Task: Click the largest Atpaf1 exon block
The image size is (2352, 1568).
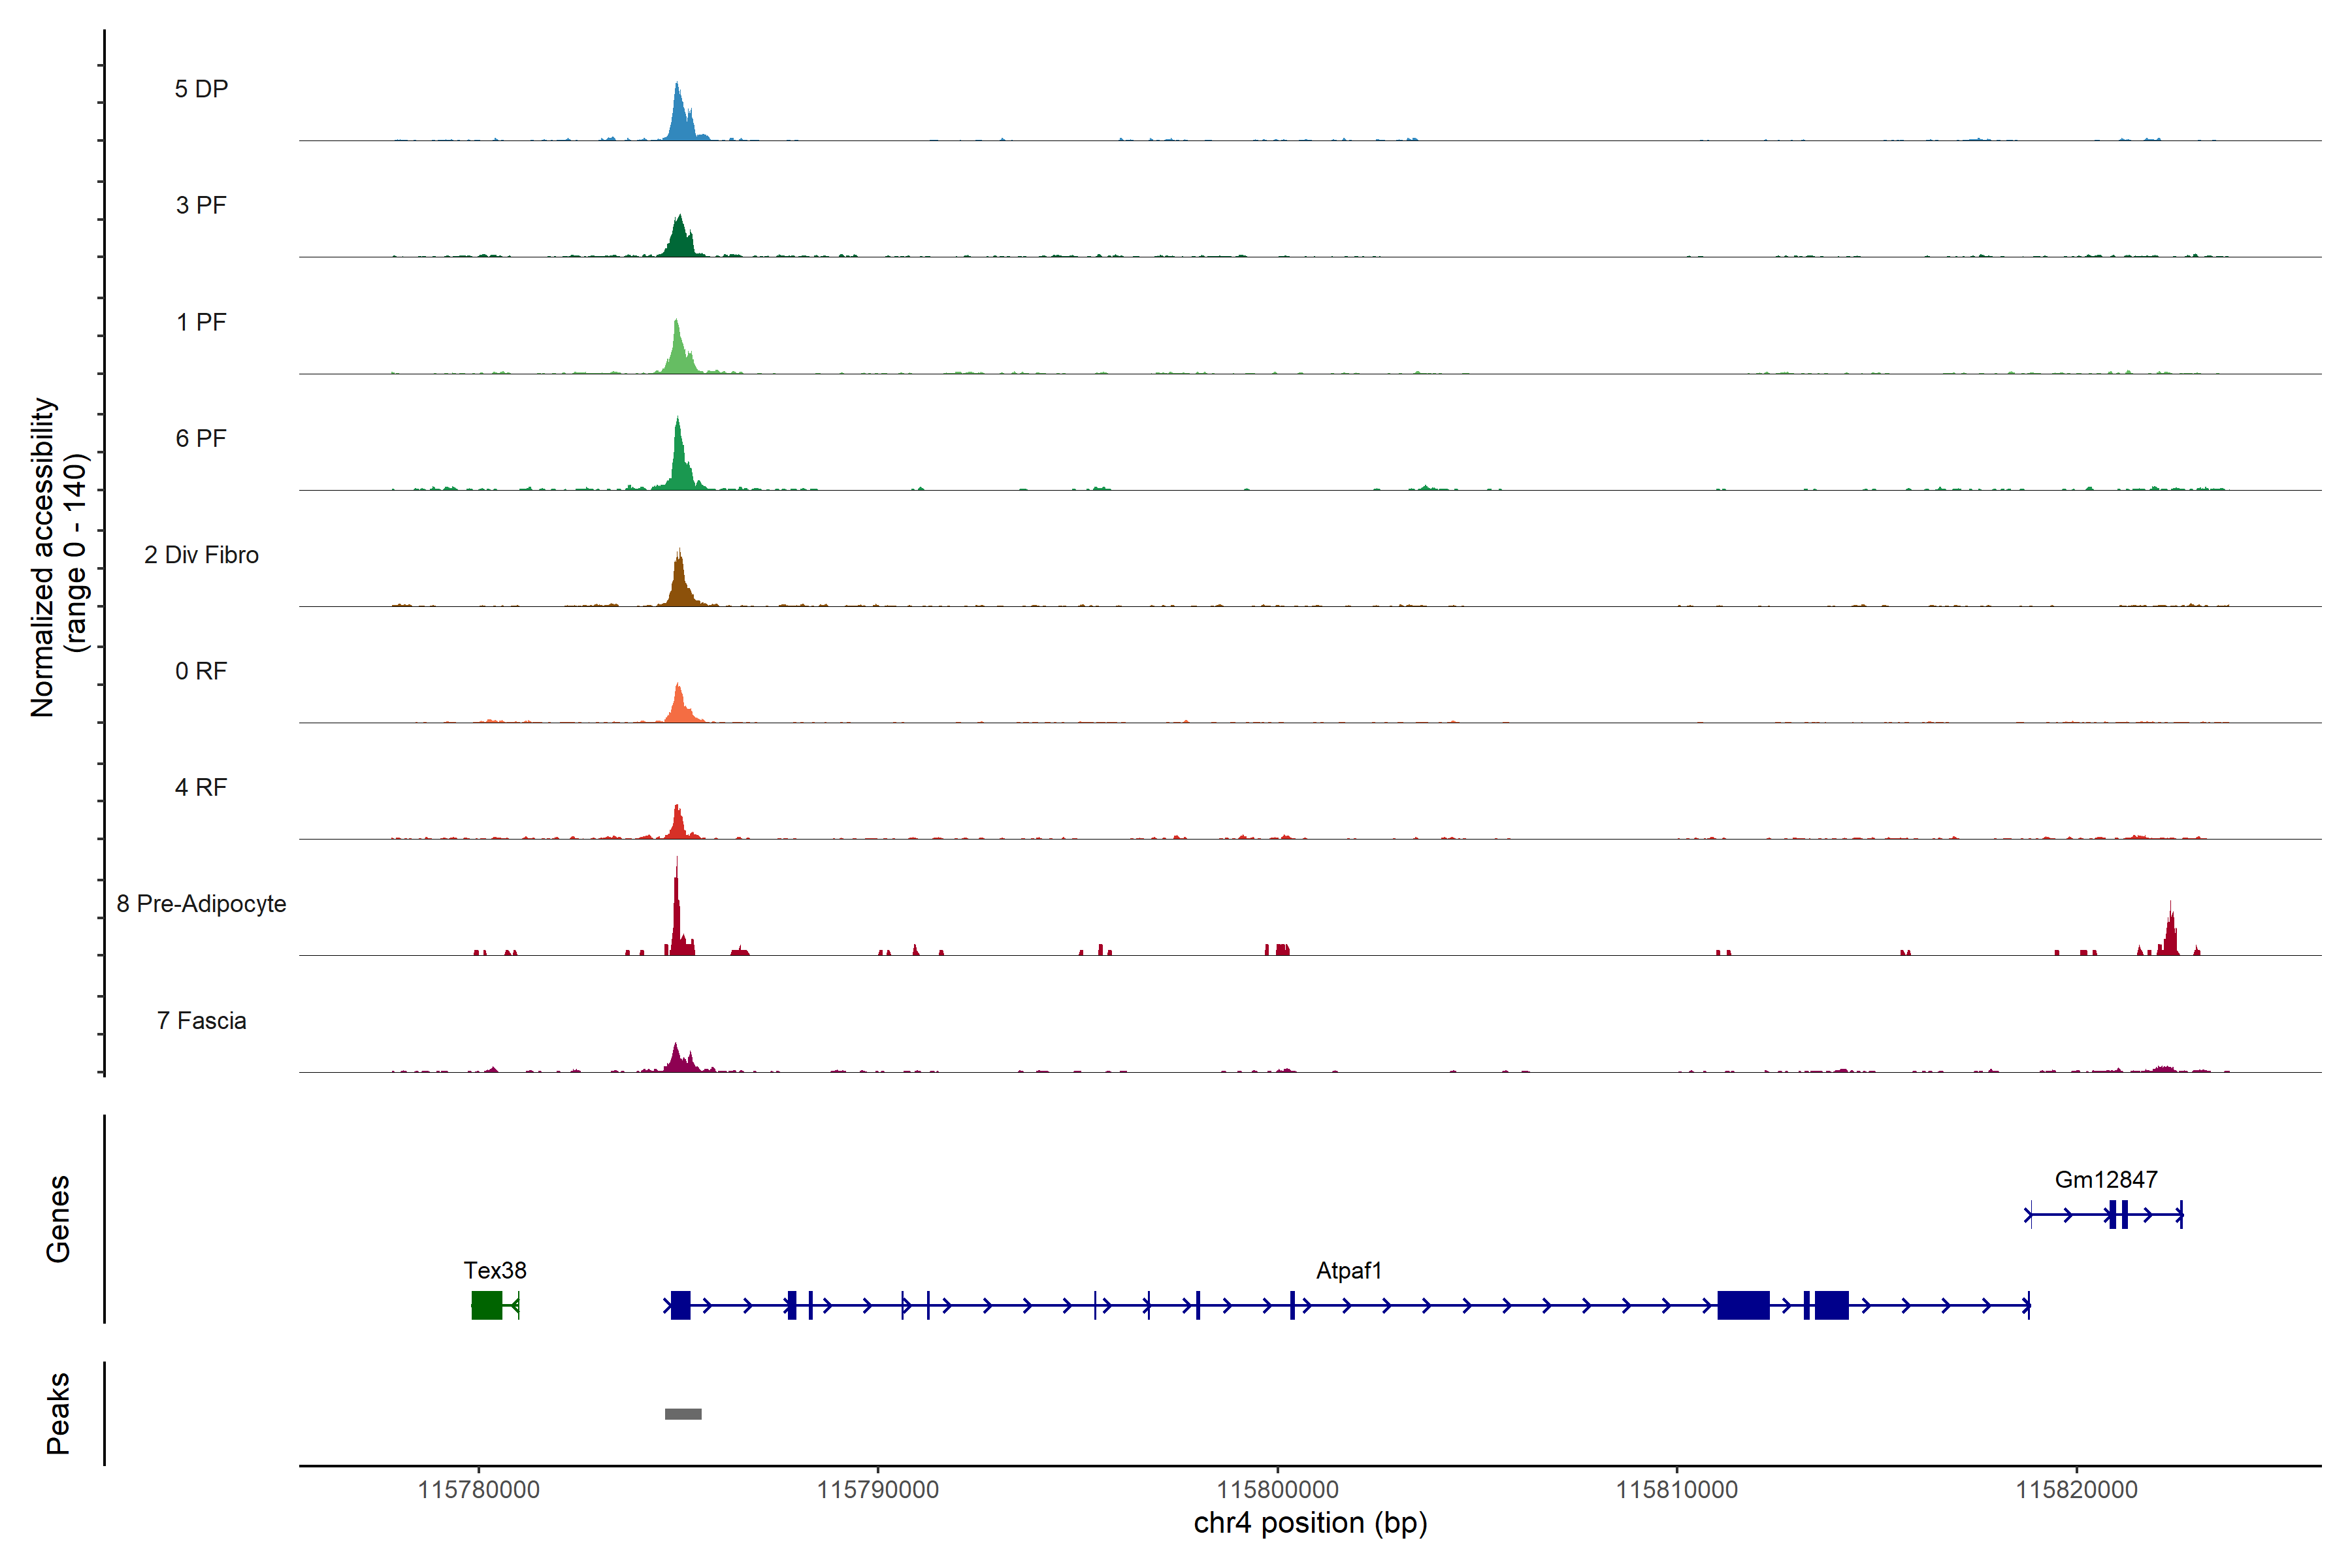Action: click(1743, 1305)
